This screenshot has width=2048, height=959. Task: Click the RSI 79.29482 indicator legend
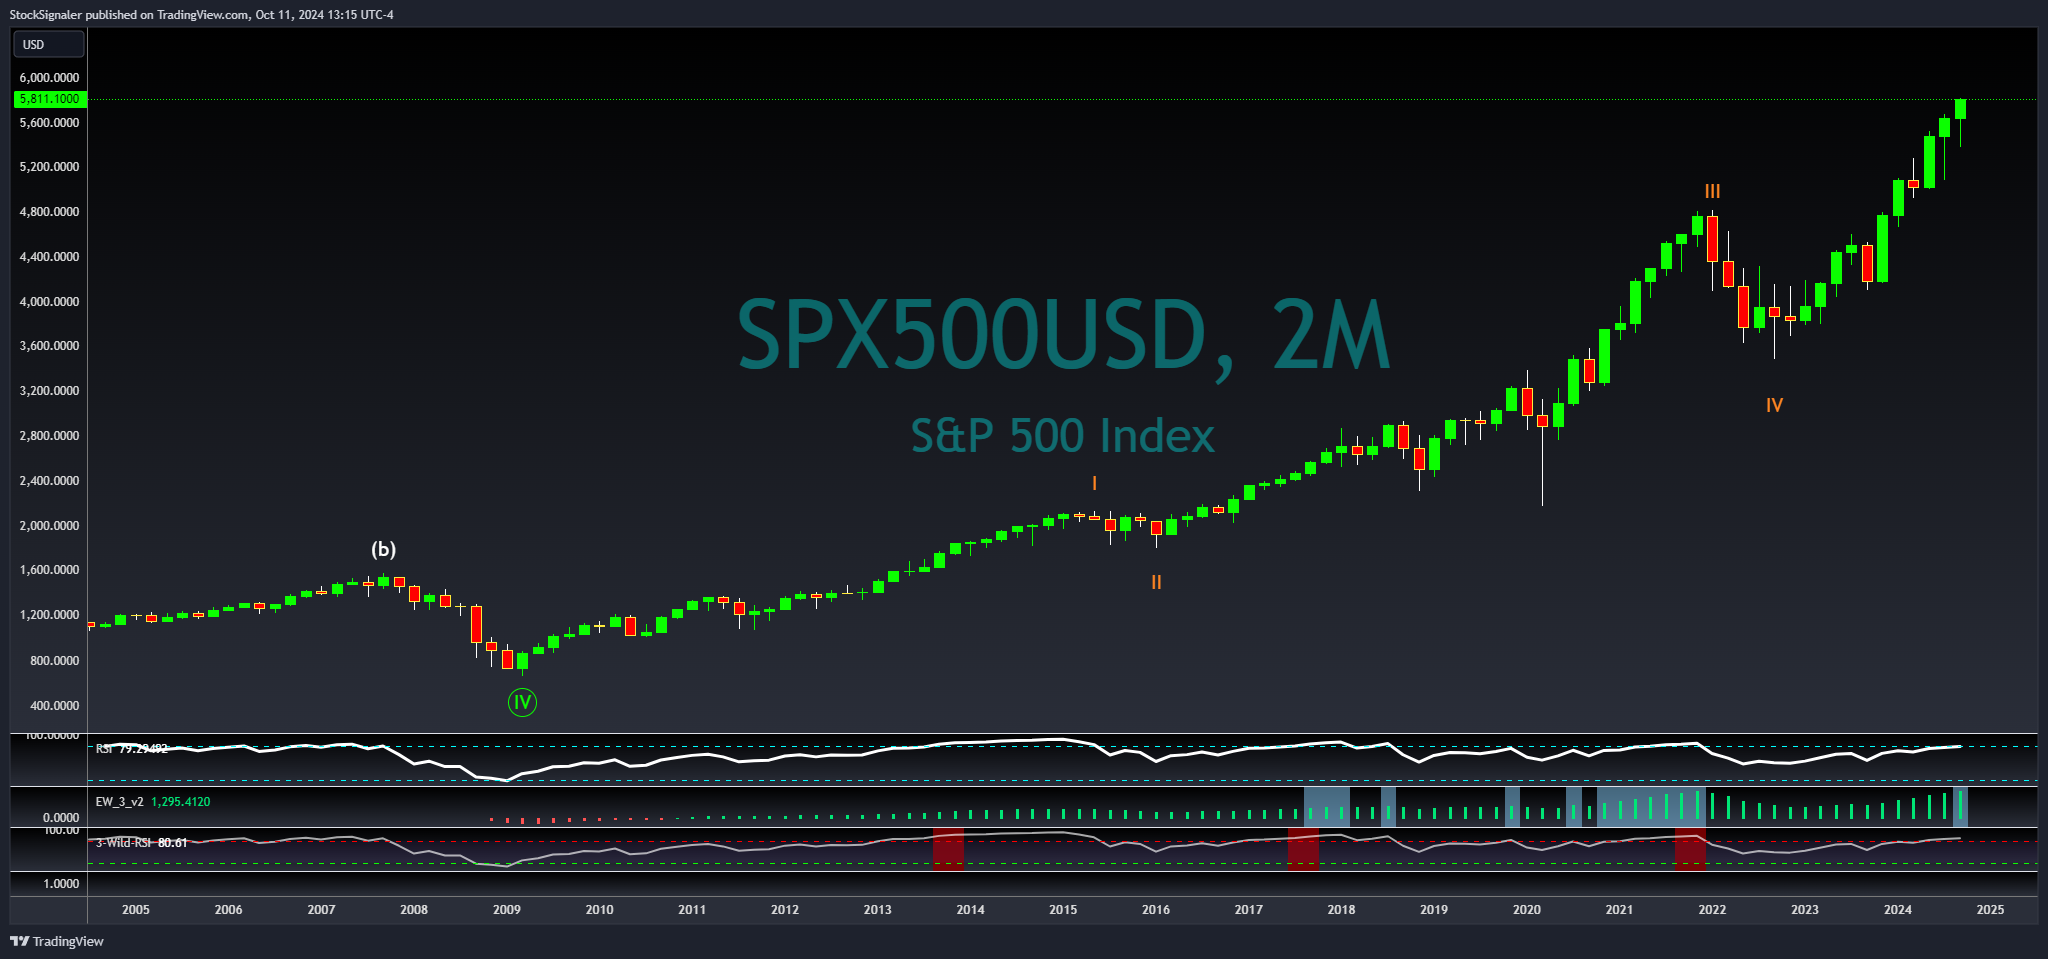(x=132, y=748)
